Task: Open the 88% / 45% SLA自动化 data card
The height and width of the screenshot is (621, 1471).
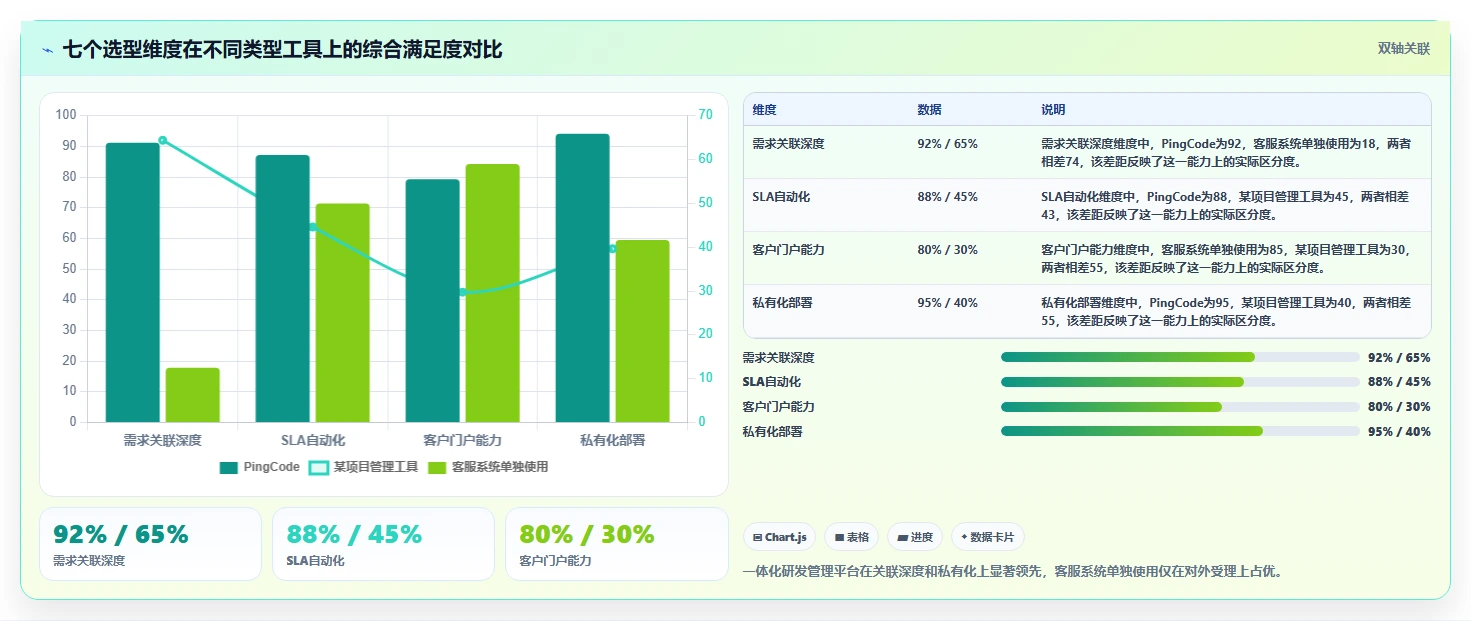Action: 383,544
